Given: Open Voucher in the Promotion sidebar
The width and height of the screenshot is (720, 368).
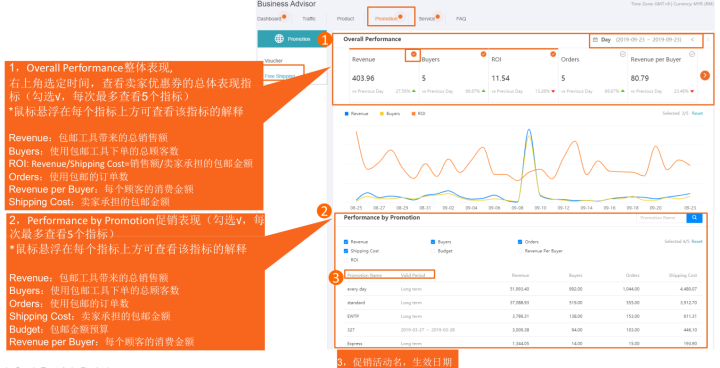Looking at the screenshot, I should 274,61.
